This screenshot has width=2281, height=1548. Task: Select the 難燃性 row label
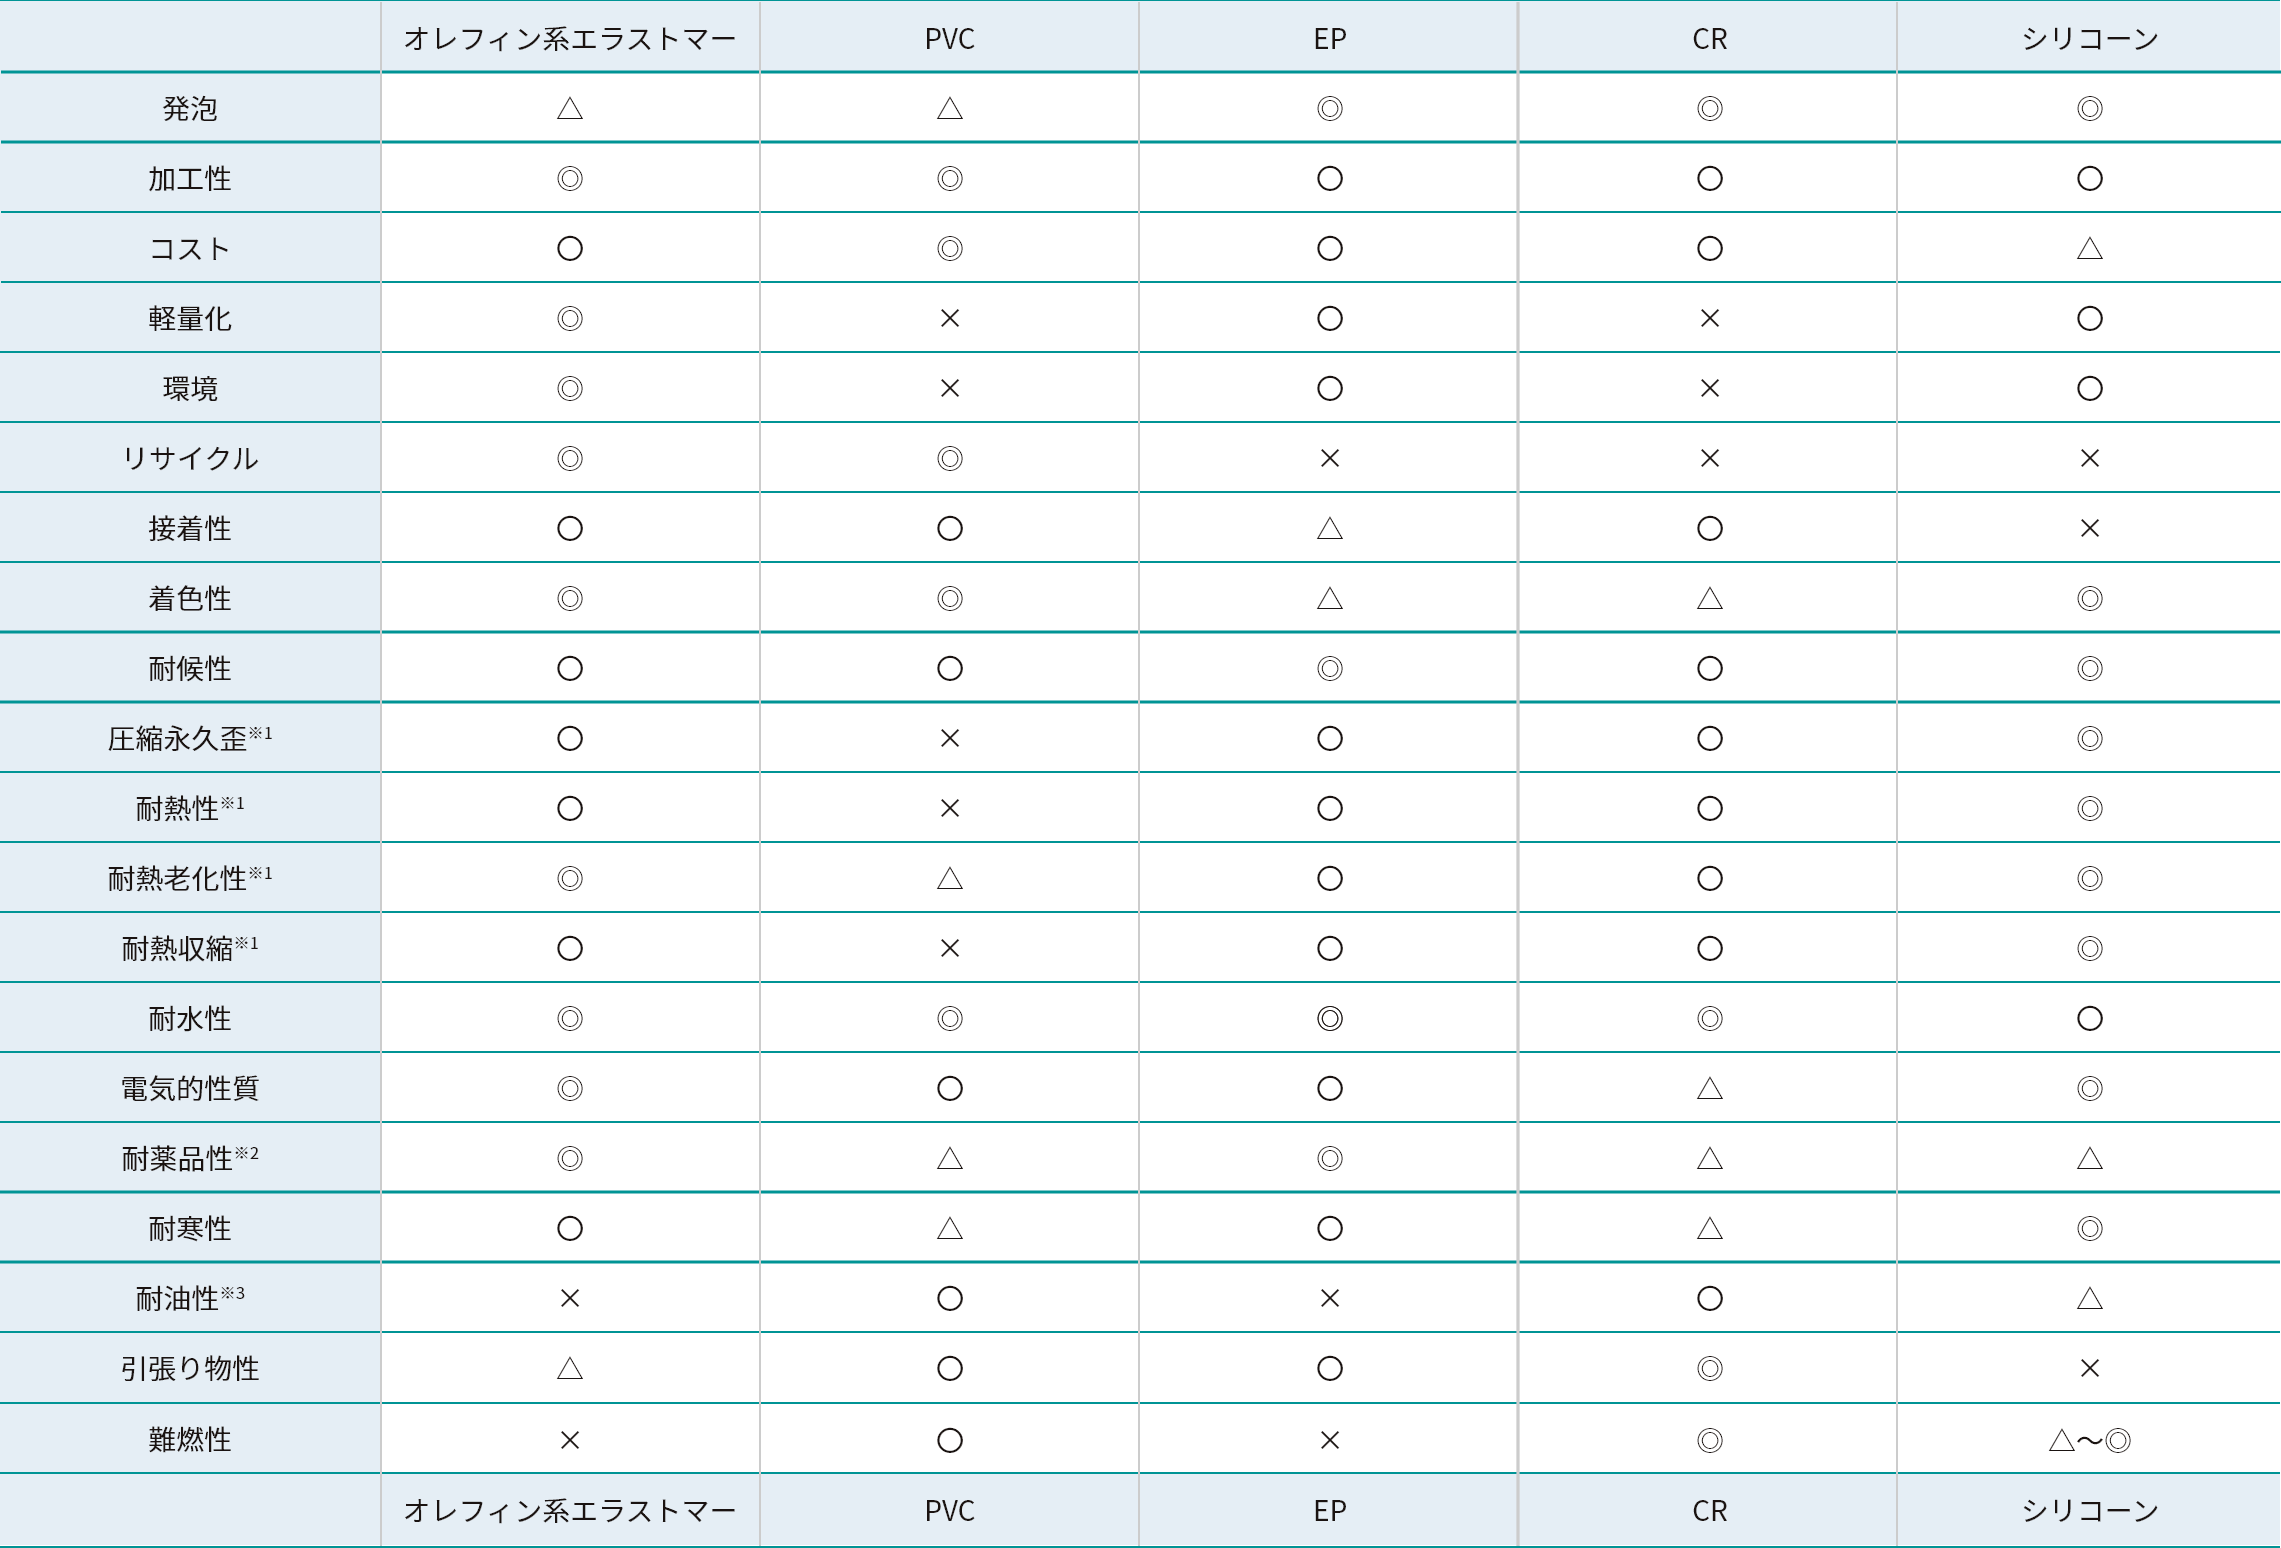coord(190,1439)
